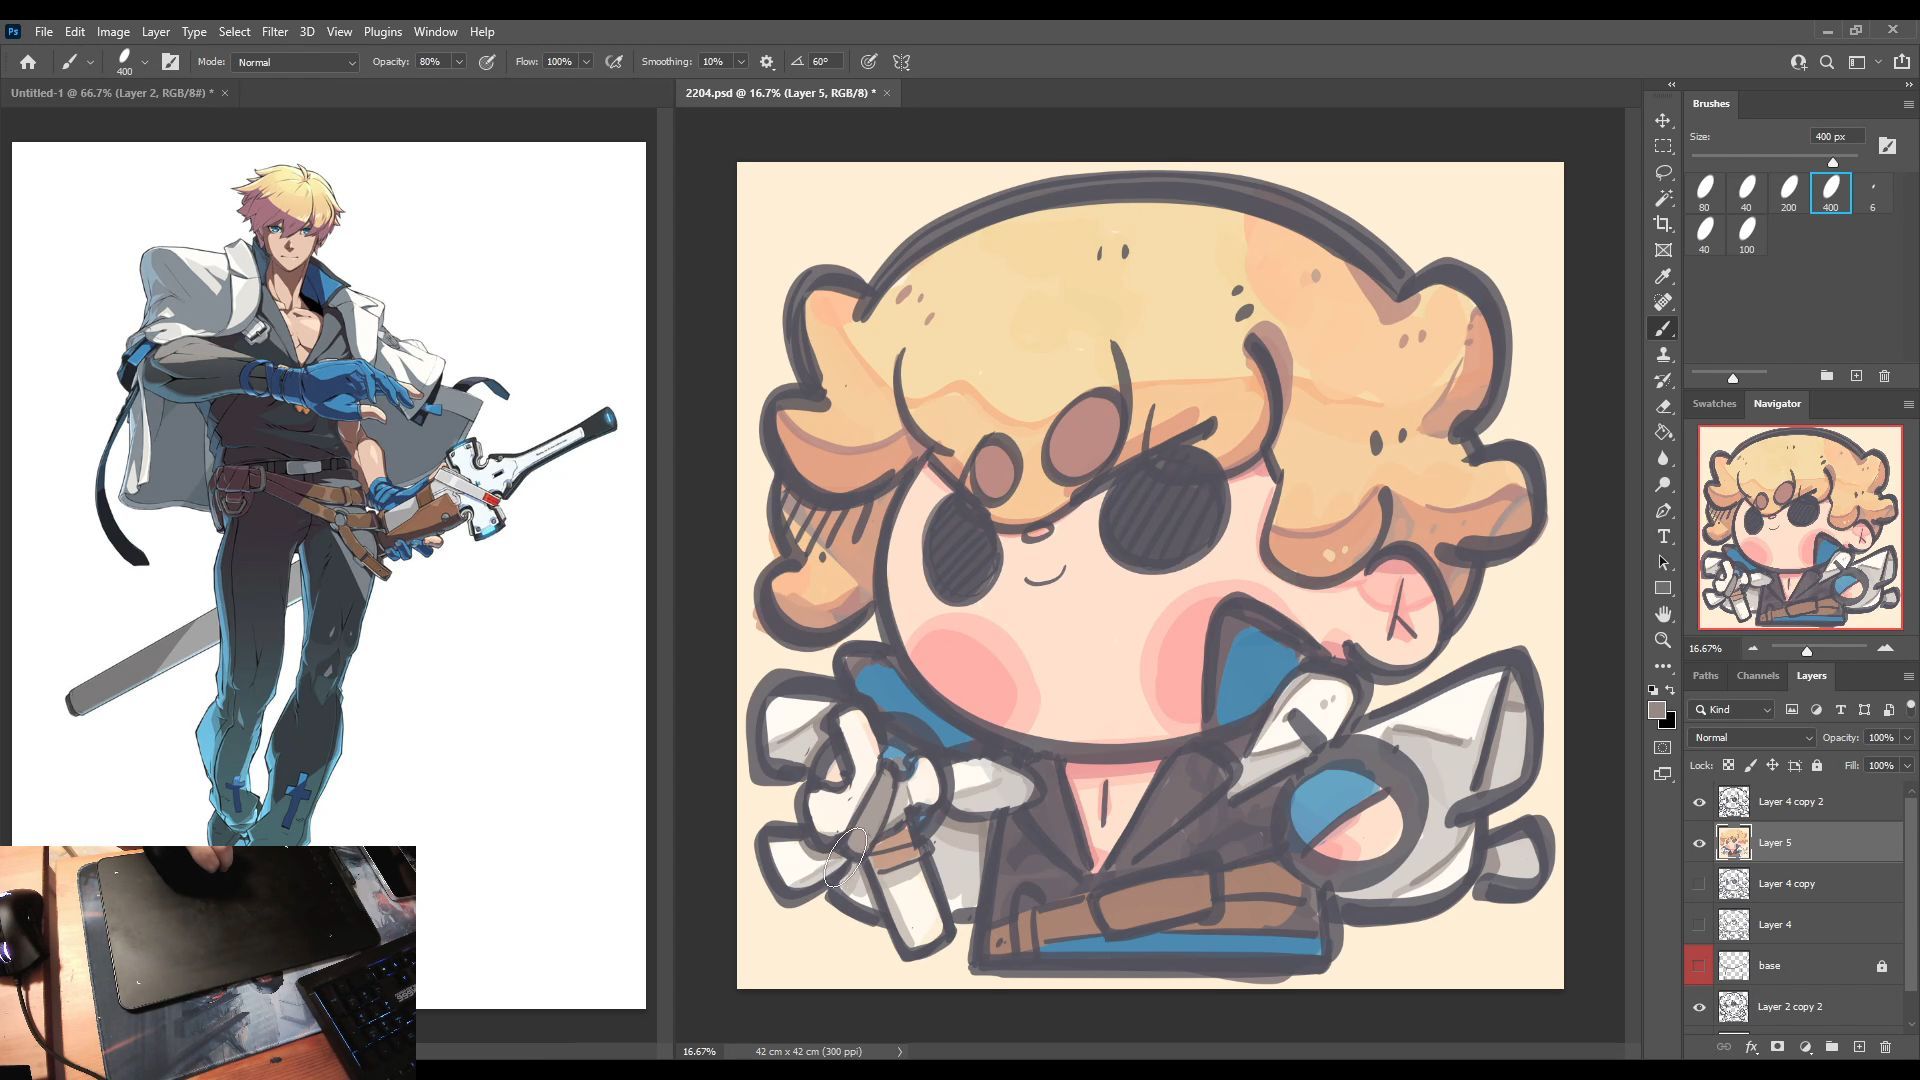
Task: Open smoothing options gear
Action: click(767, 62)
